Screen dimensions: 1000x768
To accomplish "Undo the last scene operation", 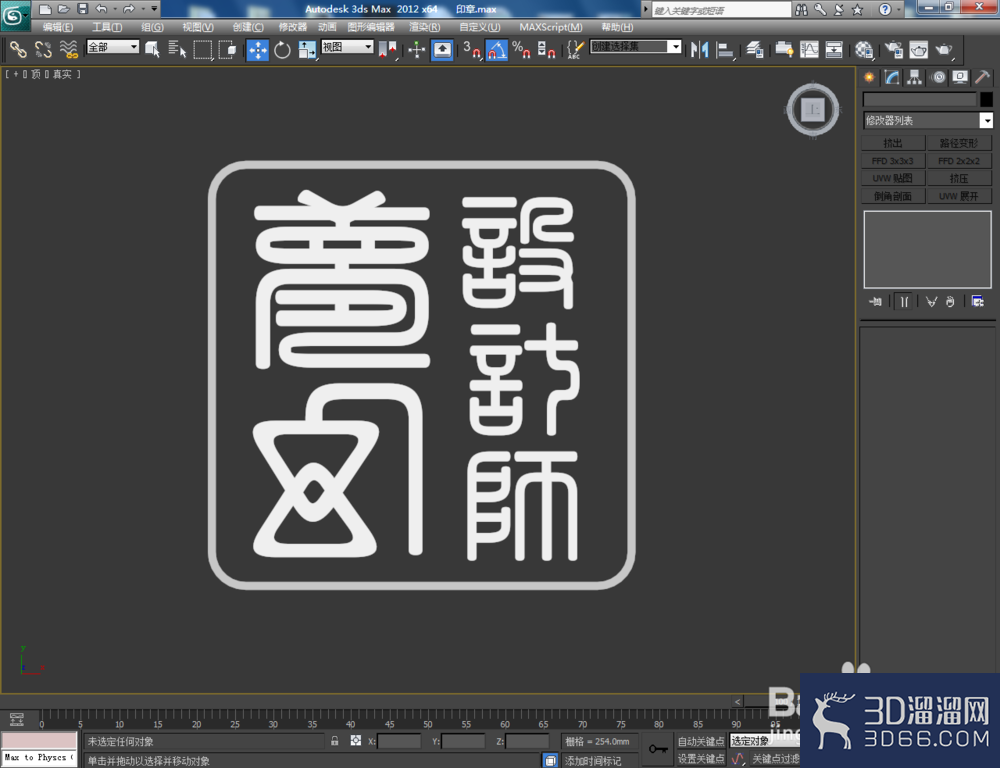I will (101, 9).
